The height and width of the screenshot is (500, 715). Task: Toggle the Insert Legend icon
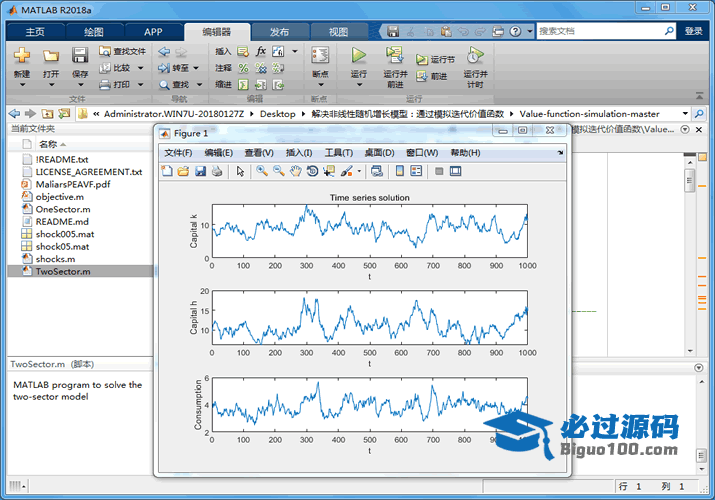(416, 171)
